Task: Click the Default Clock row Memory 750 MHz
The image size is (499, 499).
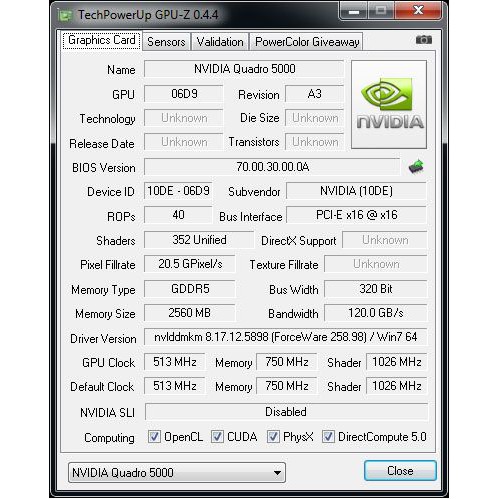Action: coord(287,386)
